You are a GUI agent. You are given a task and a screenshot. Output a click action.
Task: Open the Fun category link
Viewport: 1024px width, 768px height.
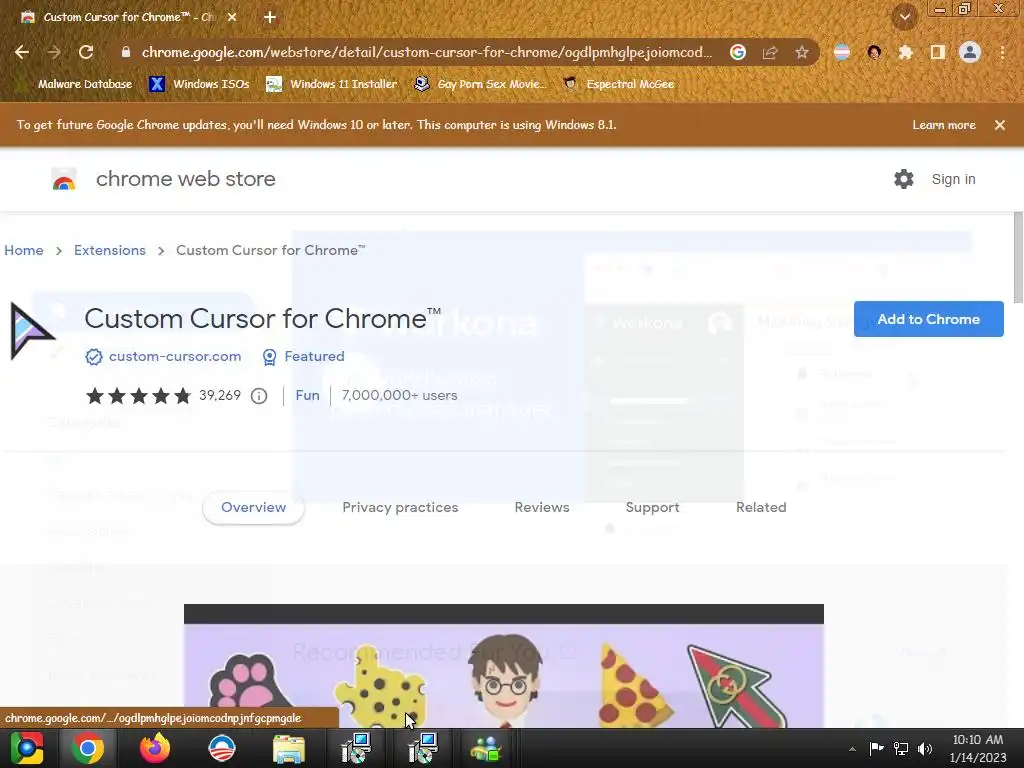click(307, 395)
